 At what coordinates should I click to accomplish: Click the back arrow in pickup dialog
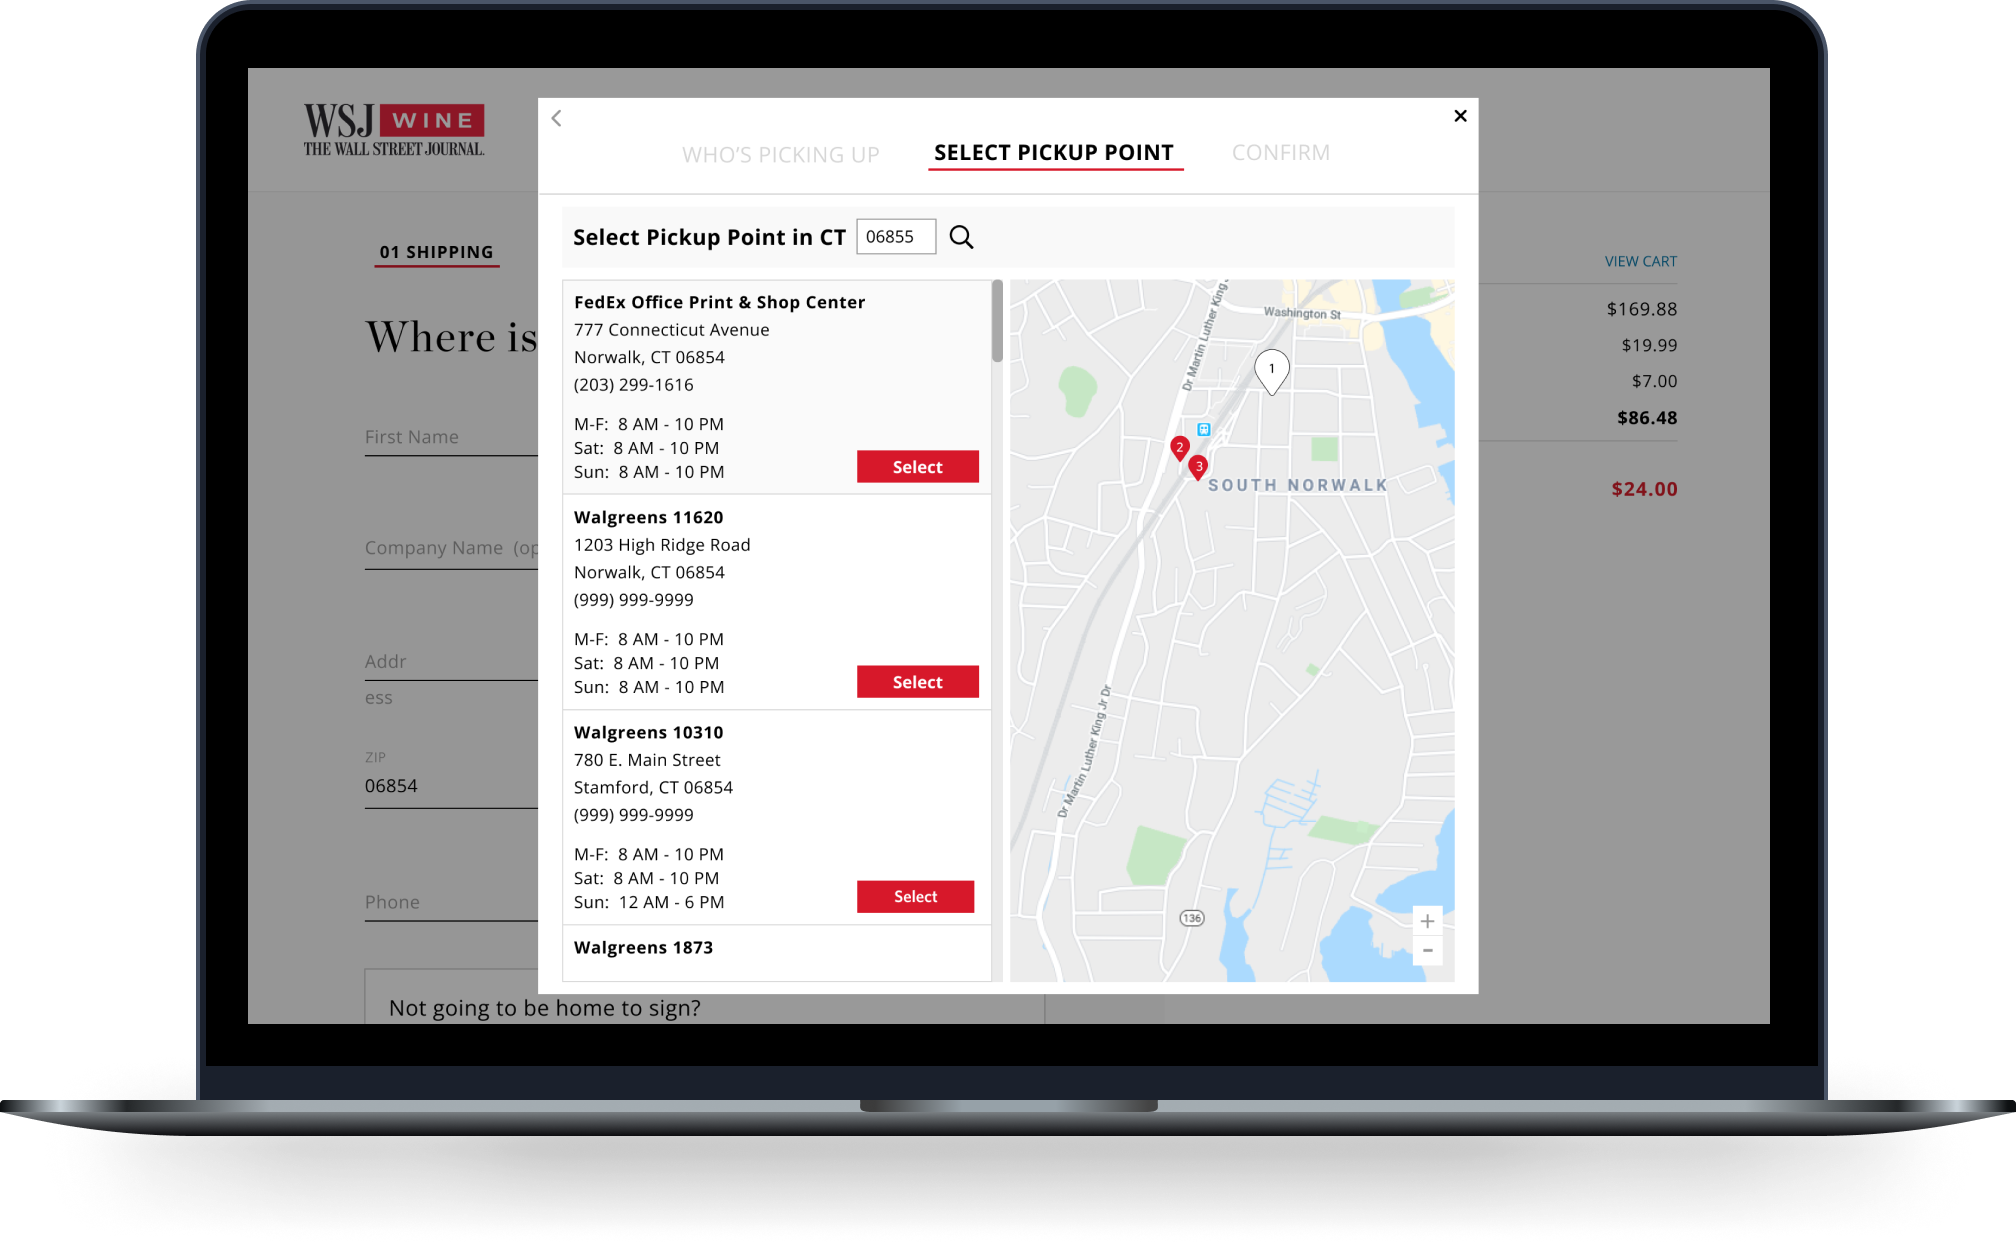(557, 118)
